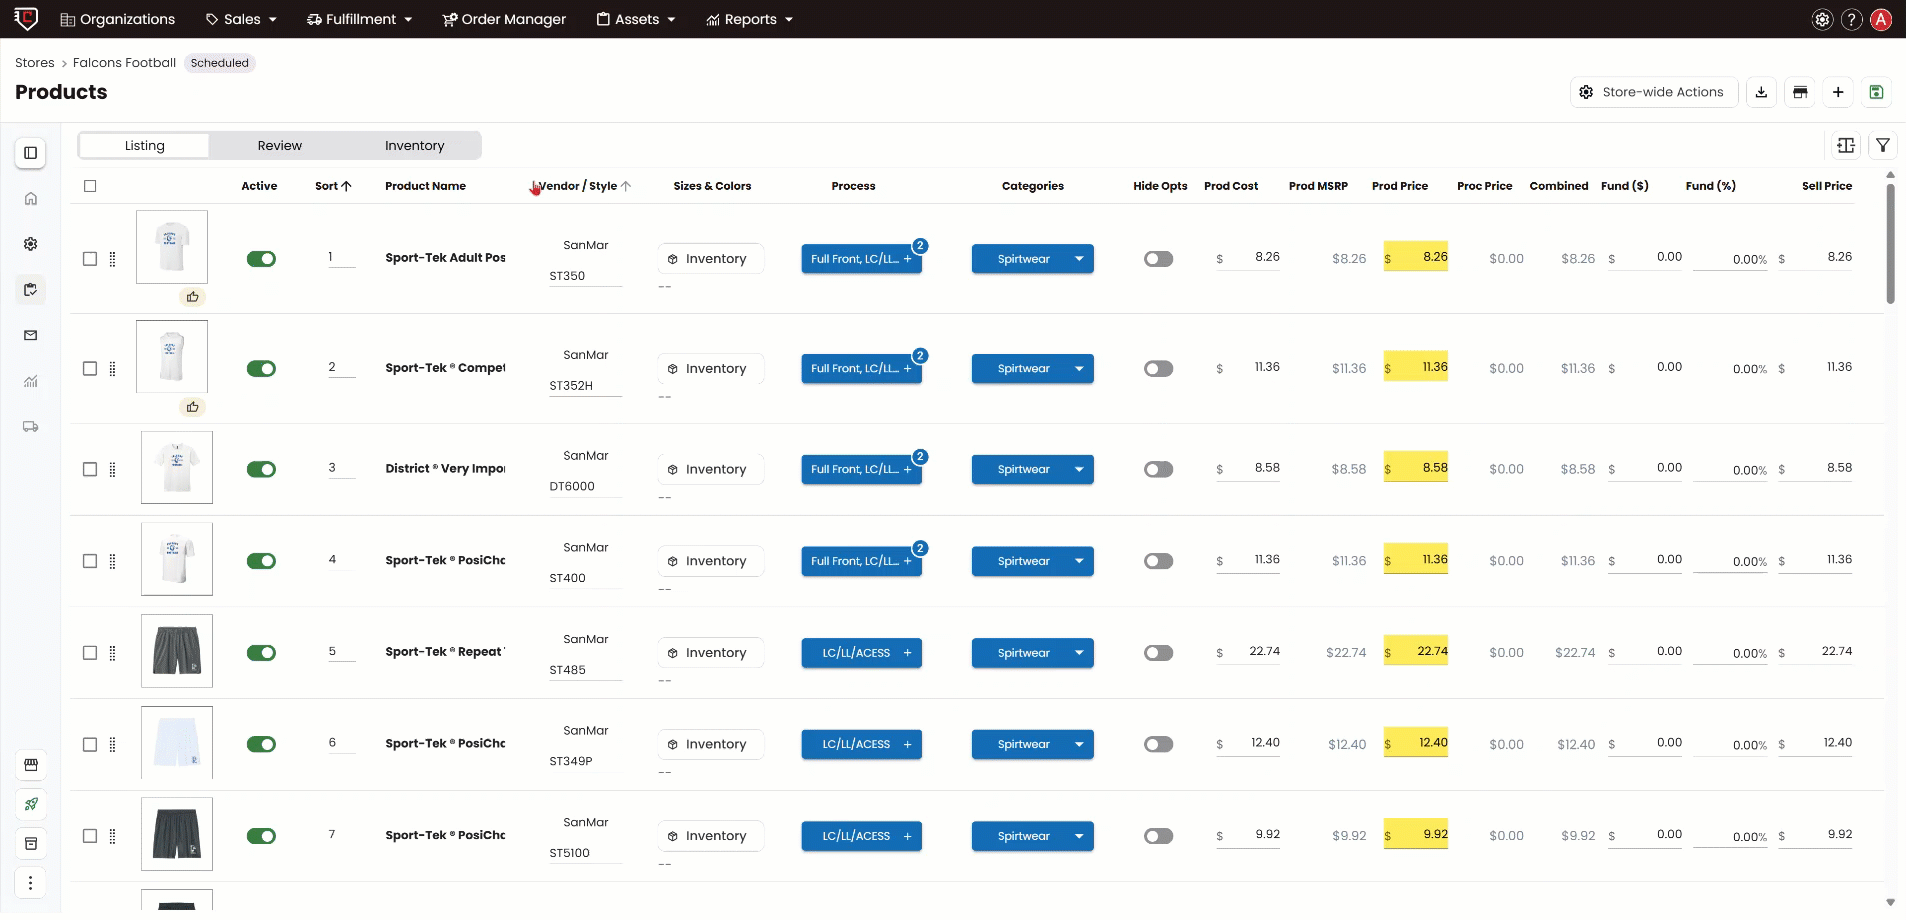Toggle the sidebar panel icon

31,153
